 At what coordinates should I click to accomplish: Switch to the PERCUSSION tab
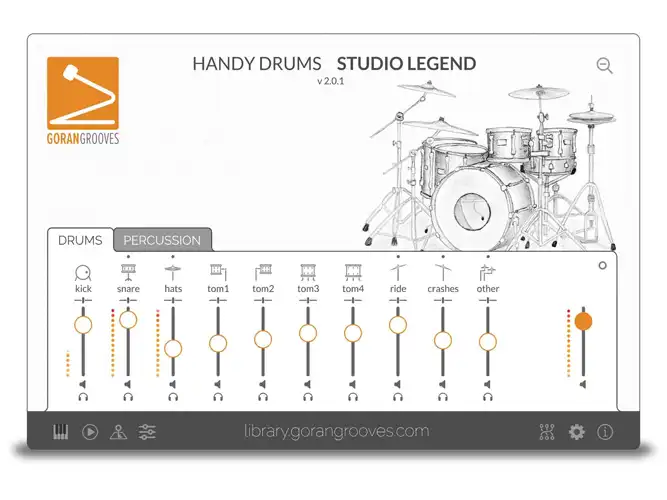click(x=162, y=240)
